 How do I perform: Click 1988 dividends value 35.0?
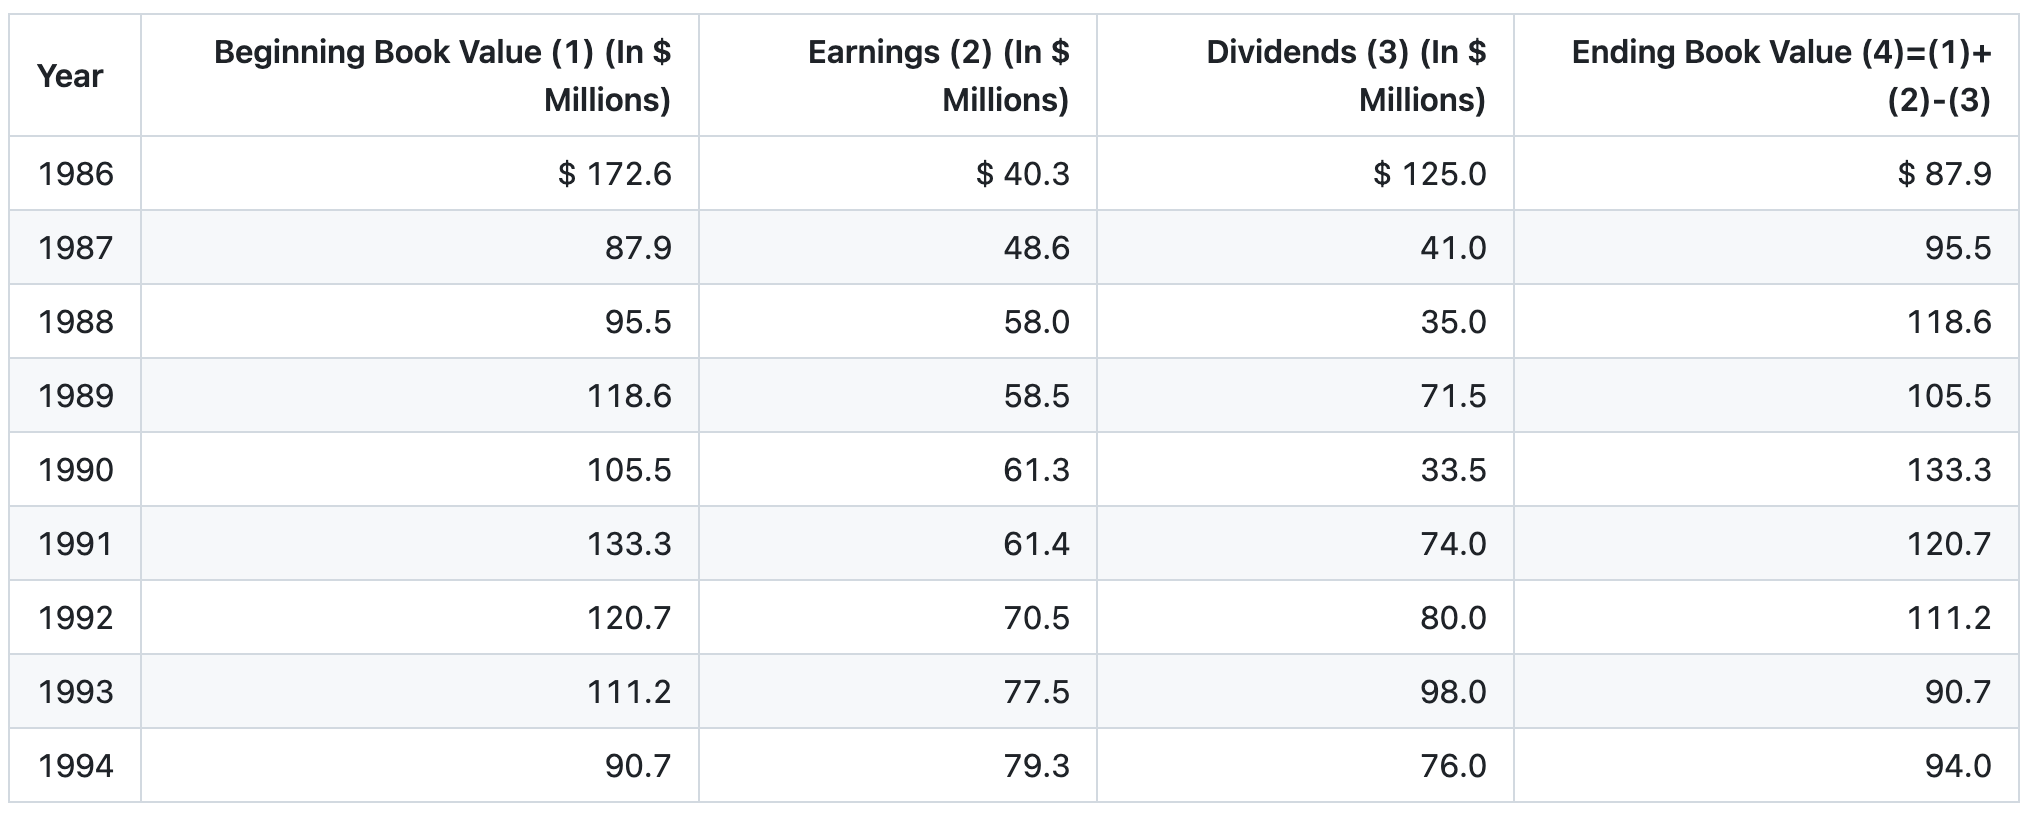click(1453, 322)
